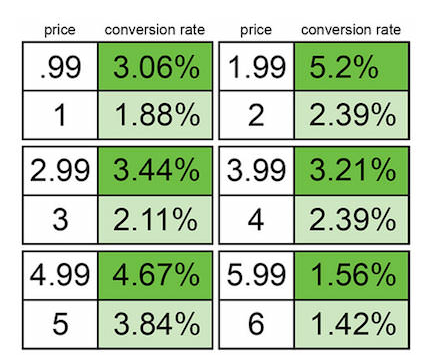433x362 pixels.
Task: Click the 3.84% conversion rate cell
Action: tap(155, 324)
